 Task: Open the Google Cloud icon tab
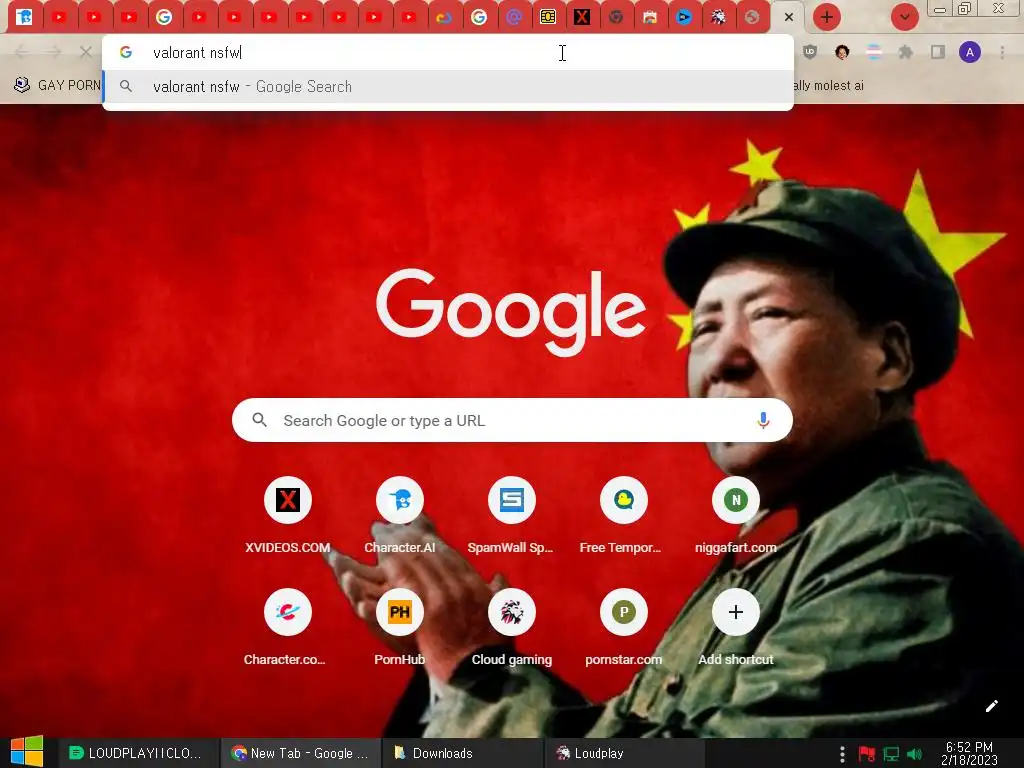(x=444, y=17)
